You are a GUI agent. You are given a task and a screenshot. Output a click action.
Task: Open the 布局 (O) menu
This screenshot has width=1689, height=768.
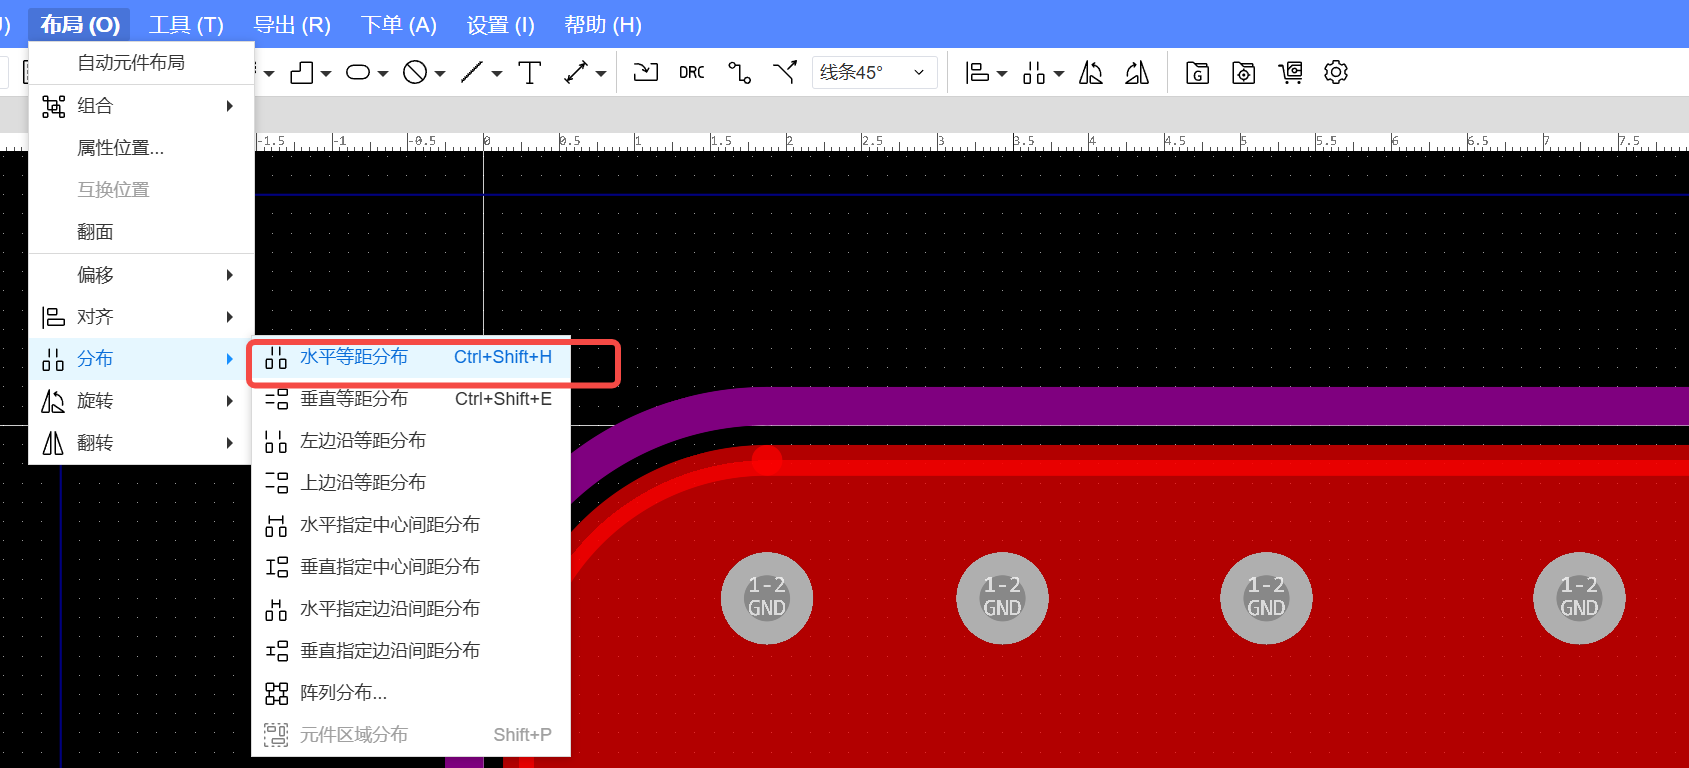pos(80,24)
